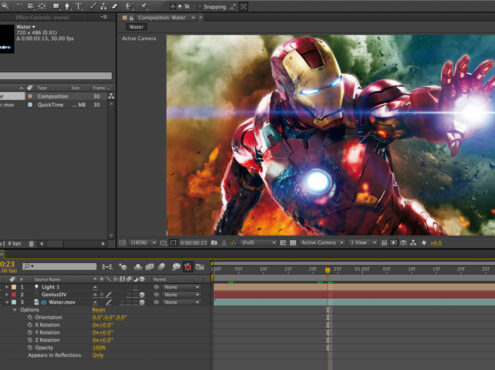Select the Brush tool
This screenshot has height=370, width=495.
click(93, 6)
